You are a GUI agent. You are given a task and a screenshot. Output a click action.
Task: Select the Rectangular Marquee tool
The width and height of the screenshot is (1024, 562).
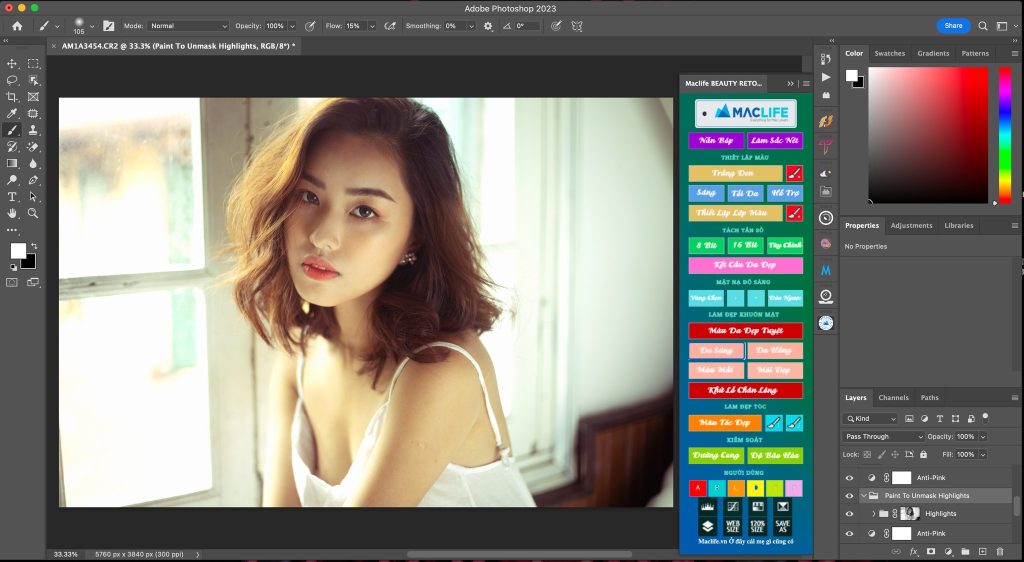pos(33,63)
